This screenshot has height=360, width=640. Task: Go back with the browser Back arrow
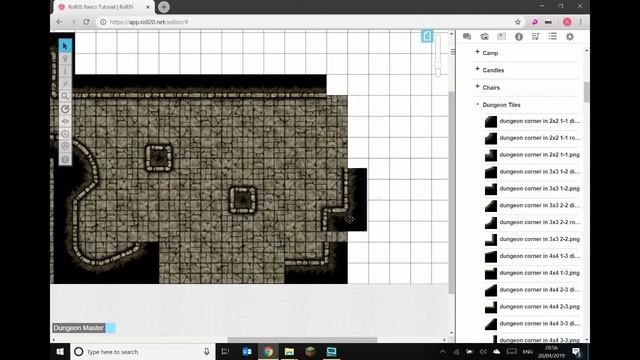click(60, 22)
